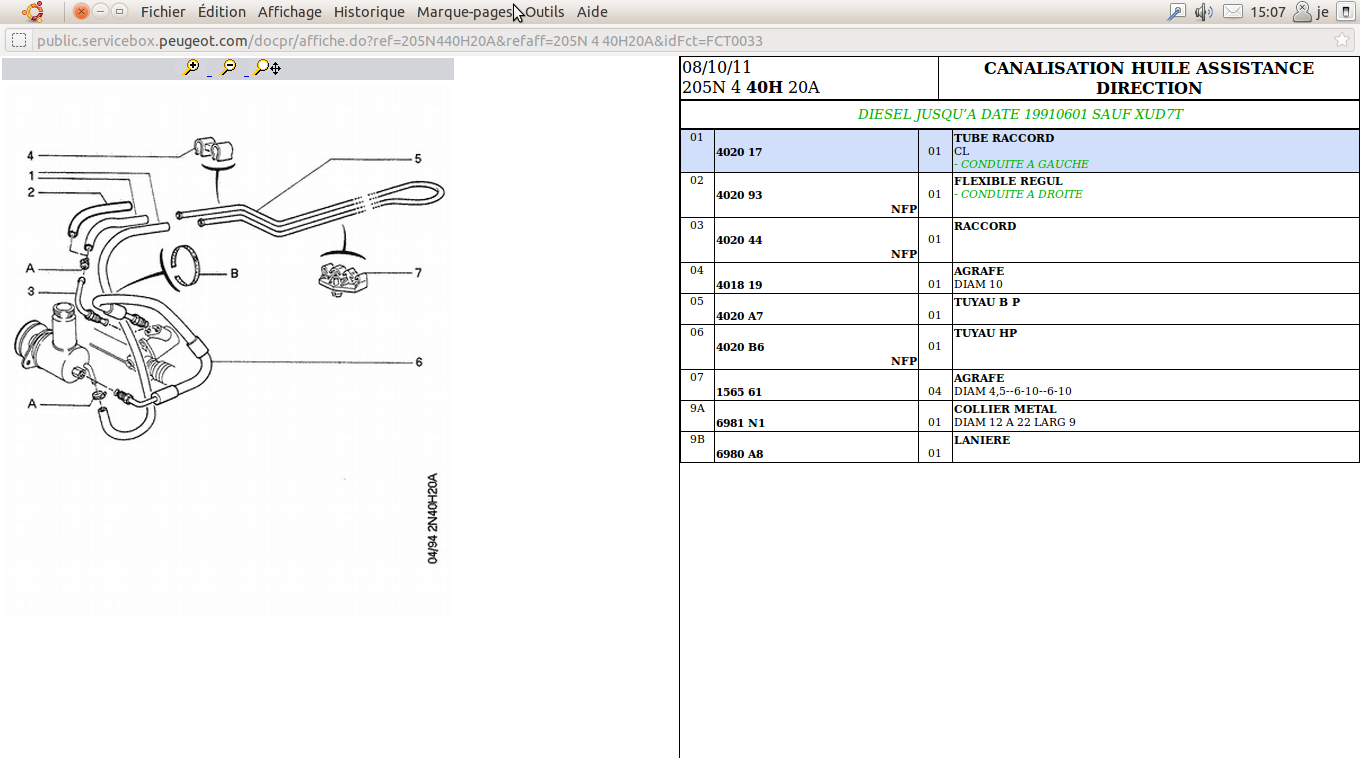Open the user menu labeled je

coord(1311,12)
